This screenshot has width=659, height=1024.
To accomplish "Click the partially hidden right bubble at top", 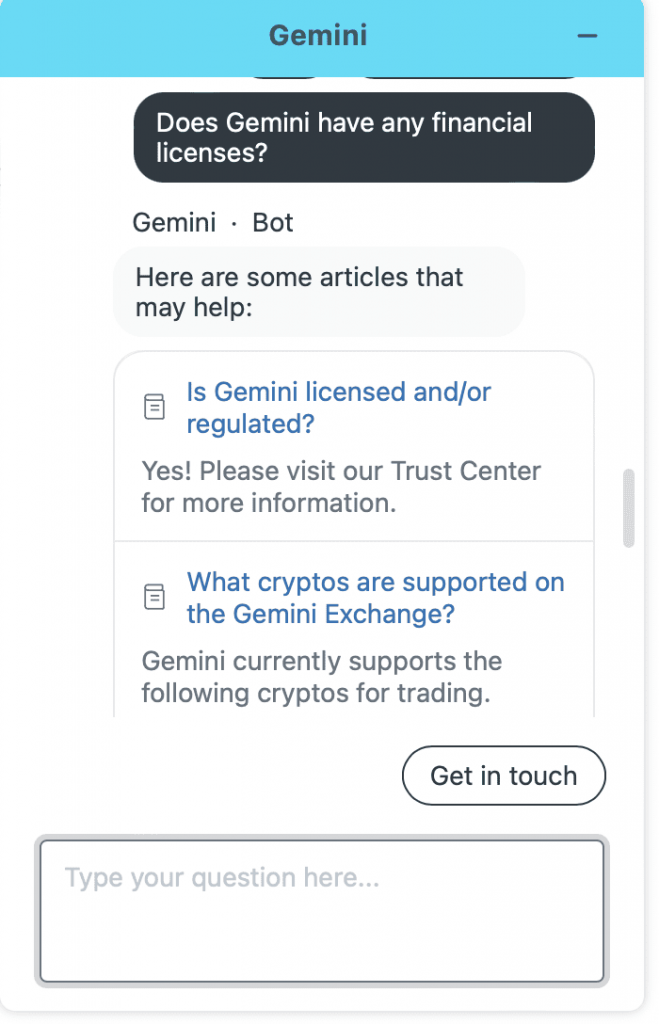I will tap(470, 77).
